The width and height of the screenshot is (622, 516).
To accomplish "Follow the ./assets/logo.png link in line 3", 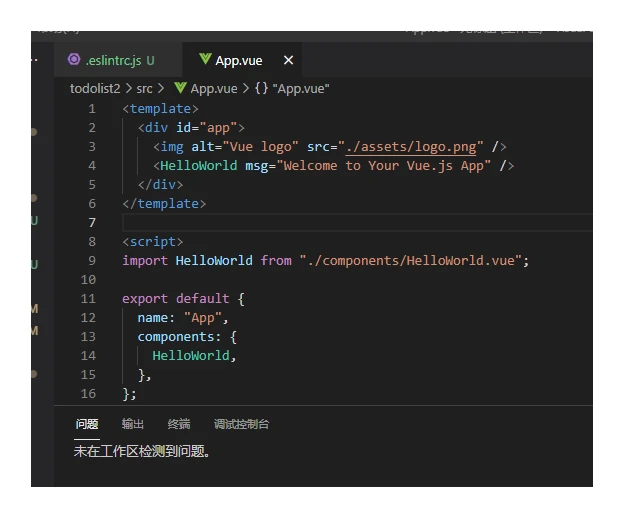I will pyautogui.click(x=411, y=147).
